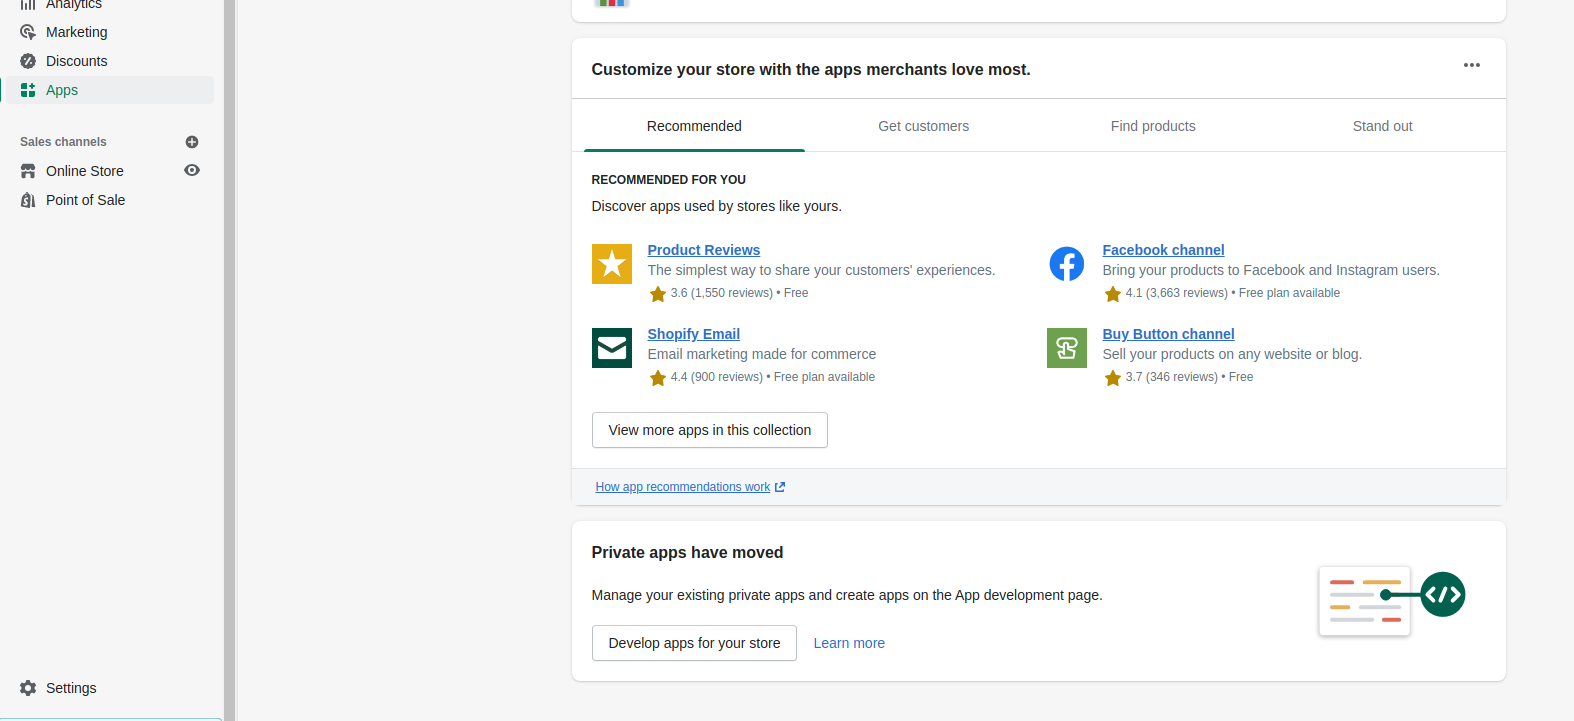
Task: Click the Buy Button channel rating star
Action: point(1112,378)
